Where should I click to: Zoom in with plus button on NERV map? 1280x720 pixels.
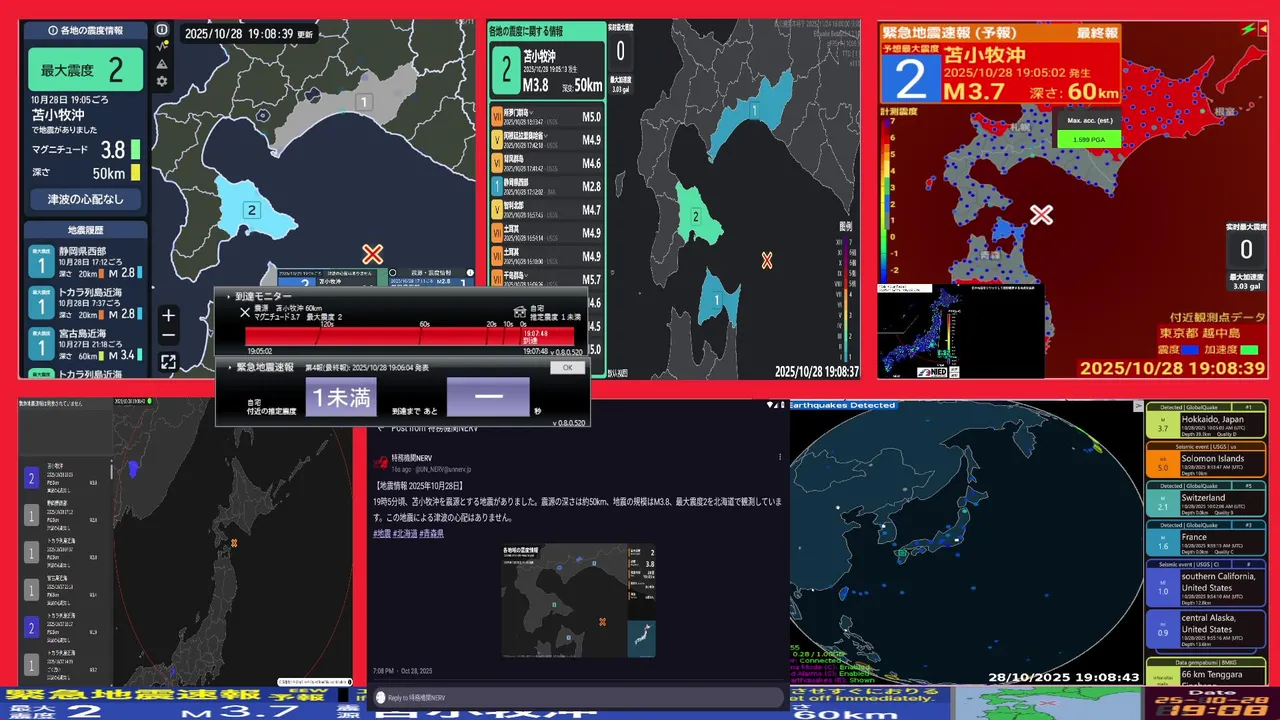(x=169, y=316)
